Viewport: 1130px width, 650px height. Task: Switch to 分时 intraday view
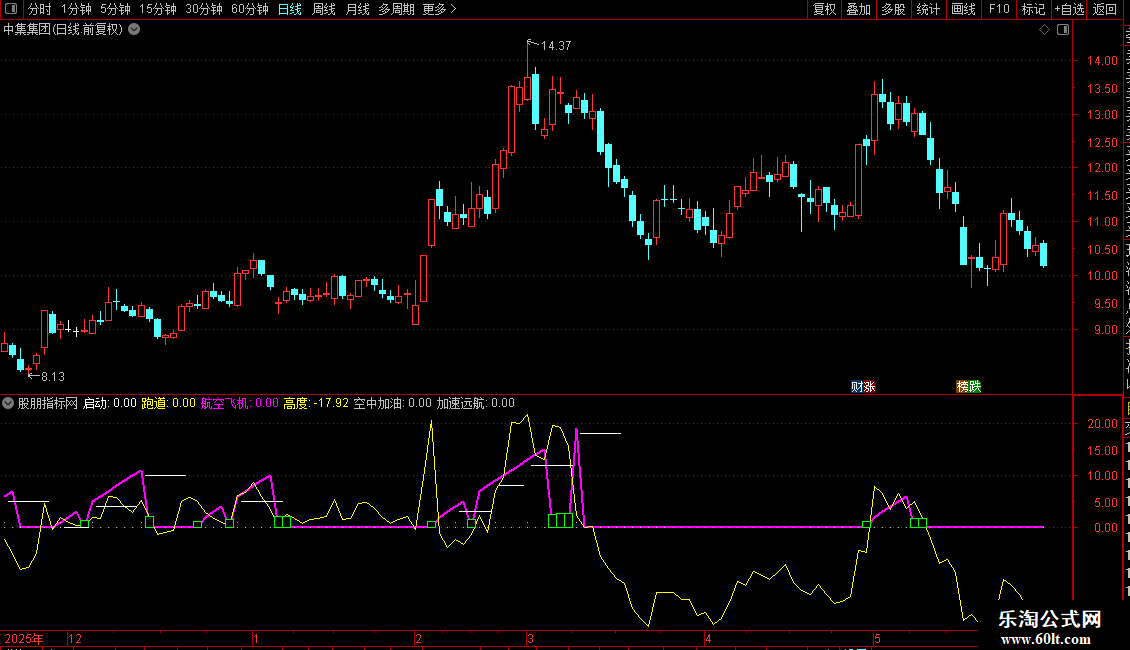click(40, 9)
